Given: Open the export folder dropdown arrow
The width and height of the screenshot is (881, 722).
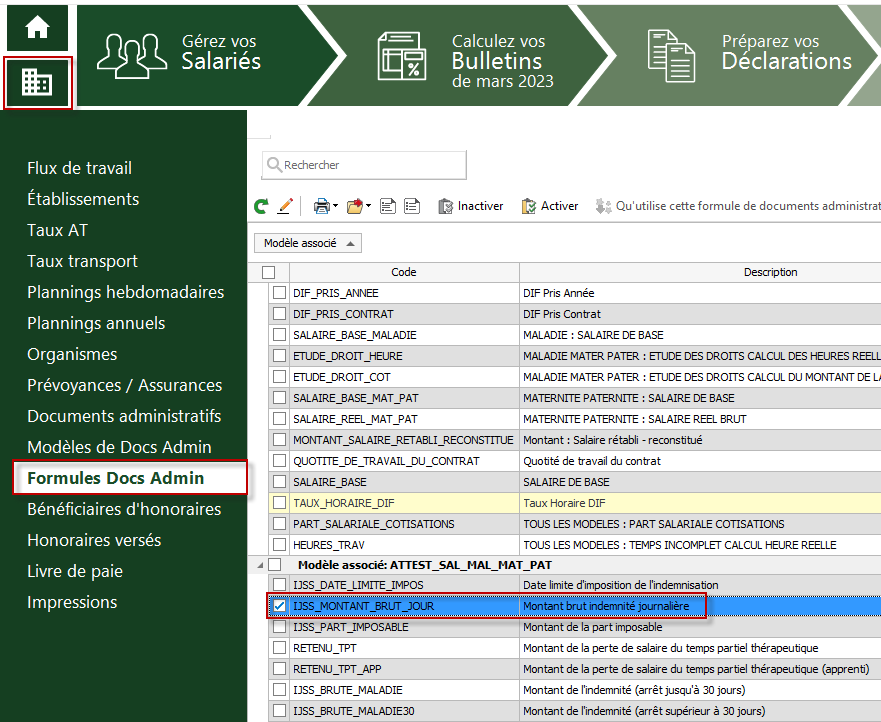Looking at the screenshot, I should (x=369, y=206).
